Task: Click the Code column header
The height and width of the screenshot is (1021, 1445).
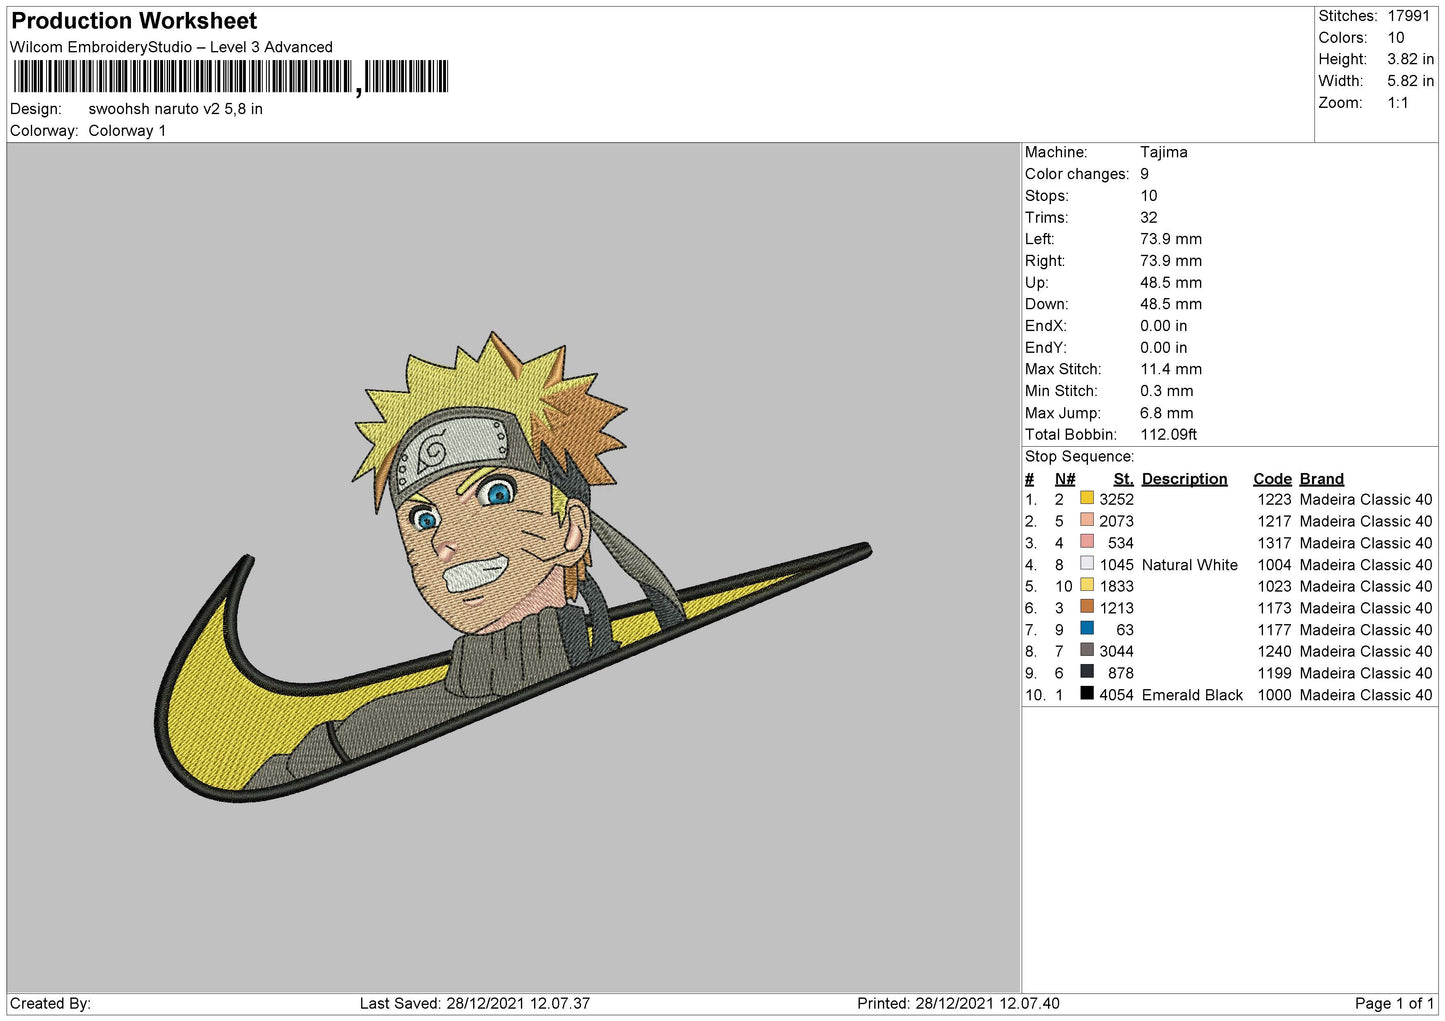Action: point(1272,479)
